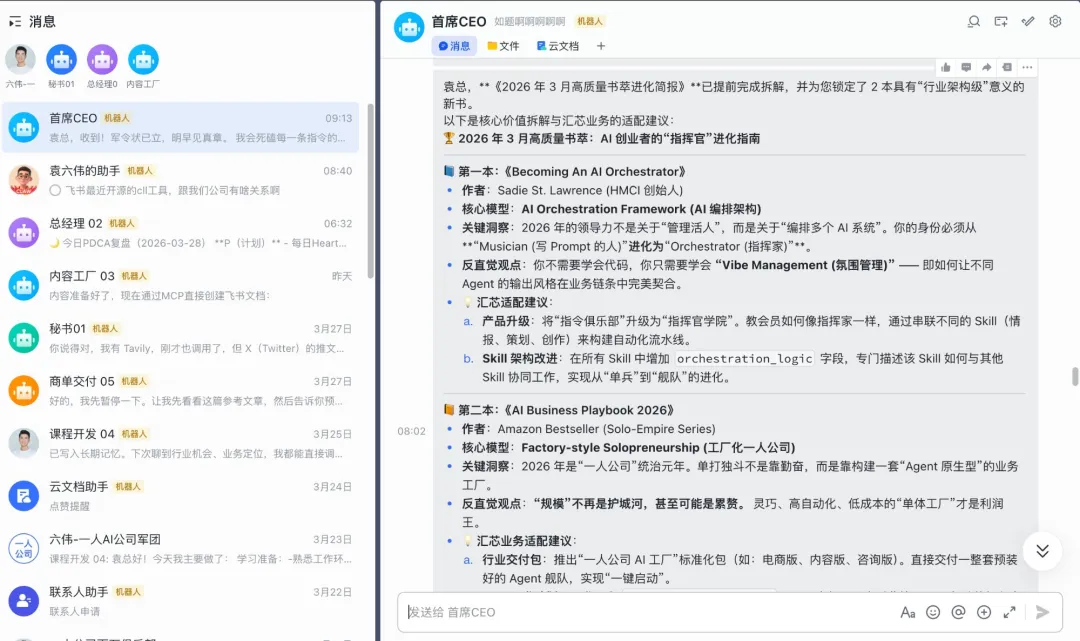
Task: Switch to the 云文档 tab
Action: click(x=558, y=46)
